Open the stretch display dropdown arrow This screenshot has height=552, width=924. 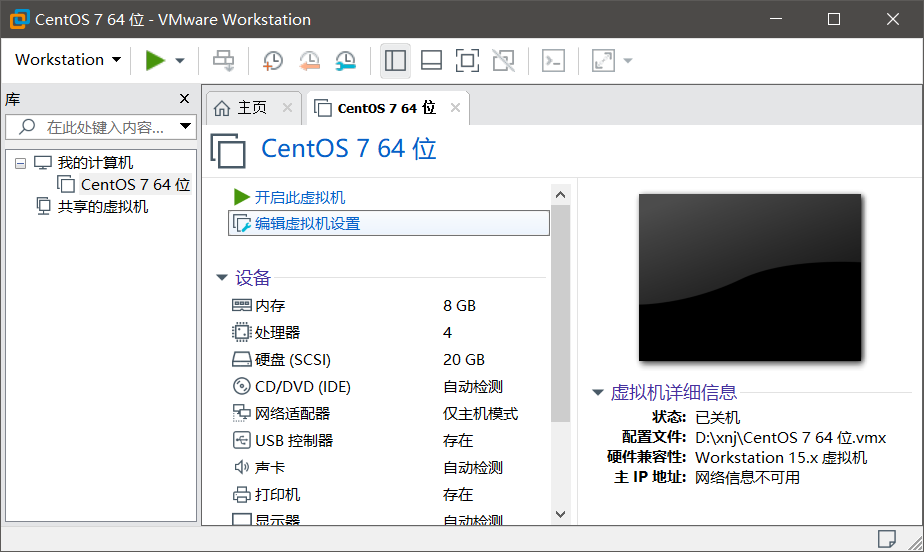(628, 60)
